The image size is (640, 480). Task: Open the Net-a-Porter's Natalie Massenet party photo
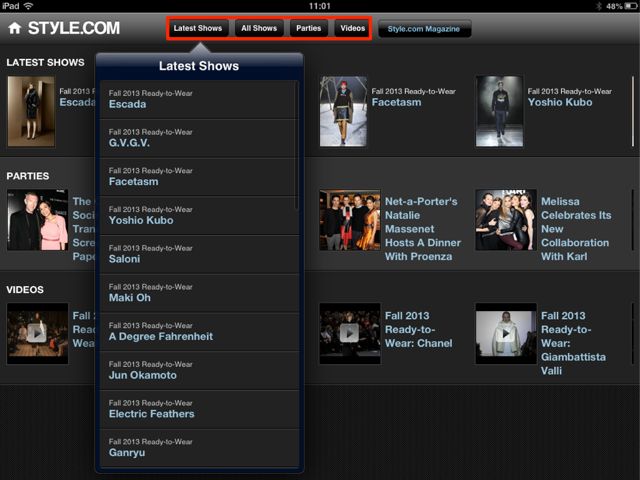[x=350, y=220]
